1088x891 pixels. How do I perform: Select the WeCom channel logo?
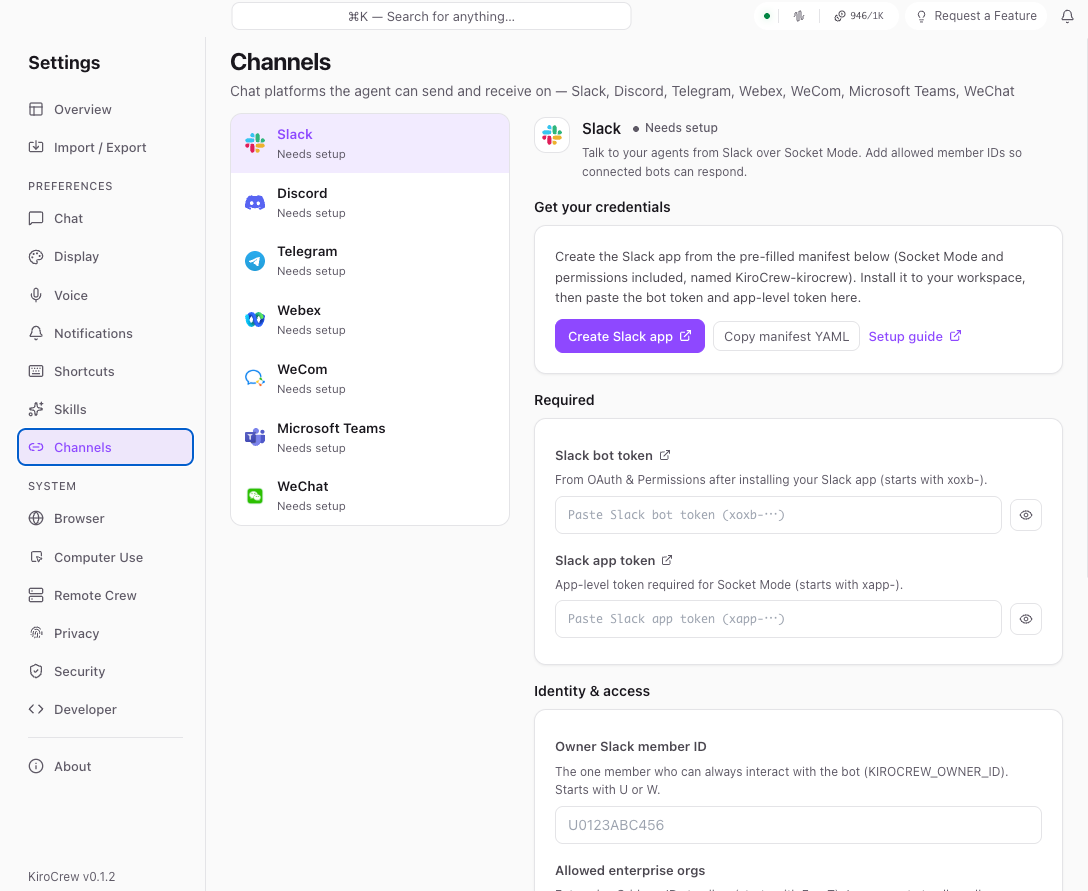[255, 378]
